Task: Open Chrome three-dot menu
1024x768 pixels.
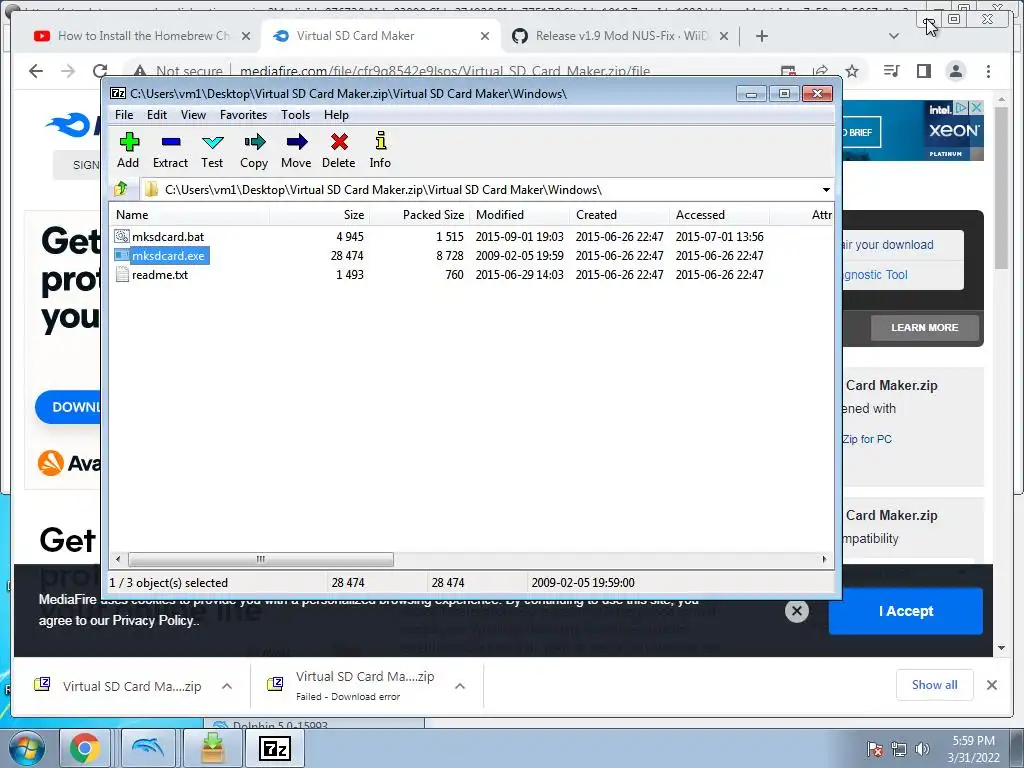Action: pyautogui.click(x=988, y=71)
